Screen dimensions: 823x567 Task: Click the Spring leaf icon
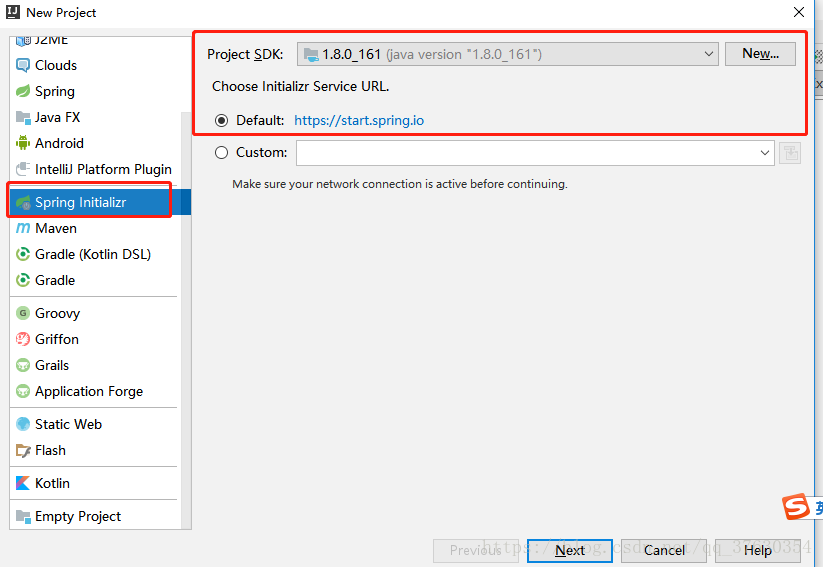(x=23, y=91)
